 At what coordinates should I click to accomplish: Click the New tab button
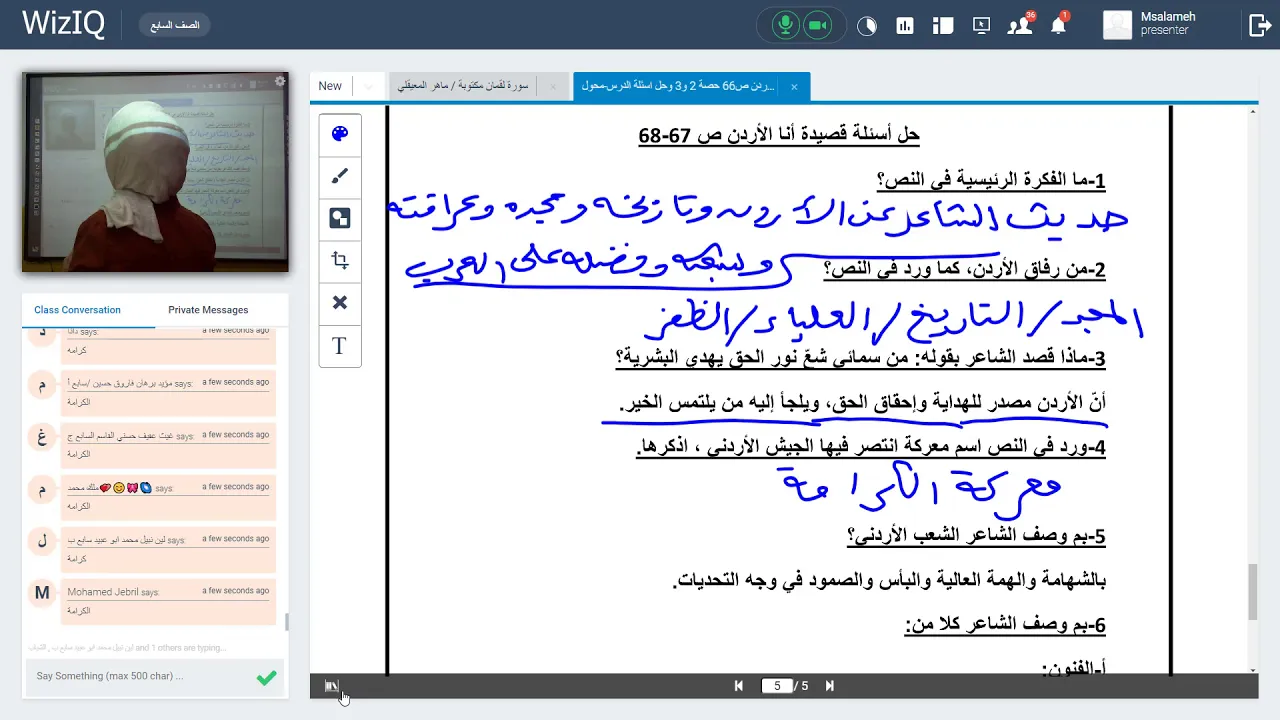click(330, 86)
